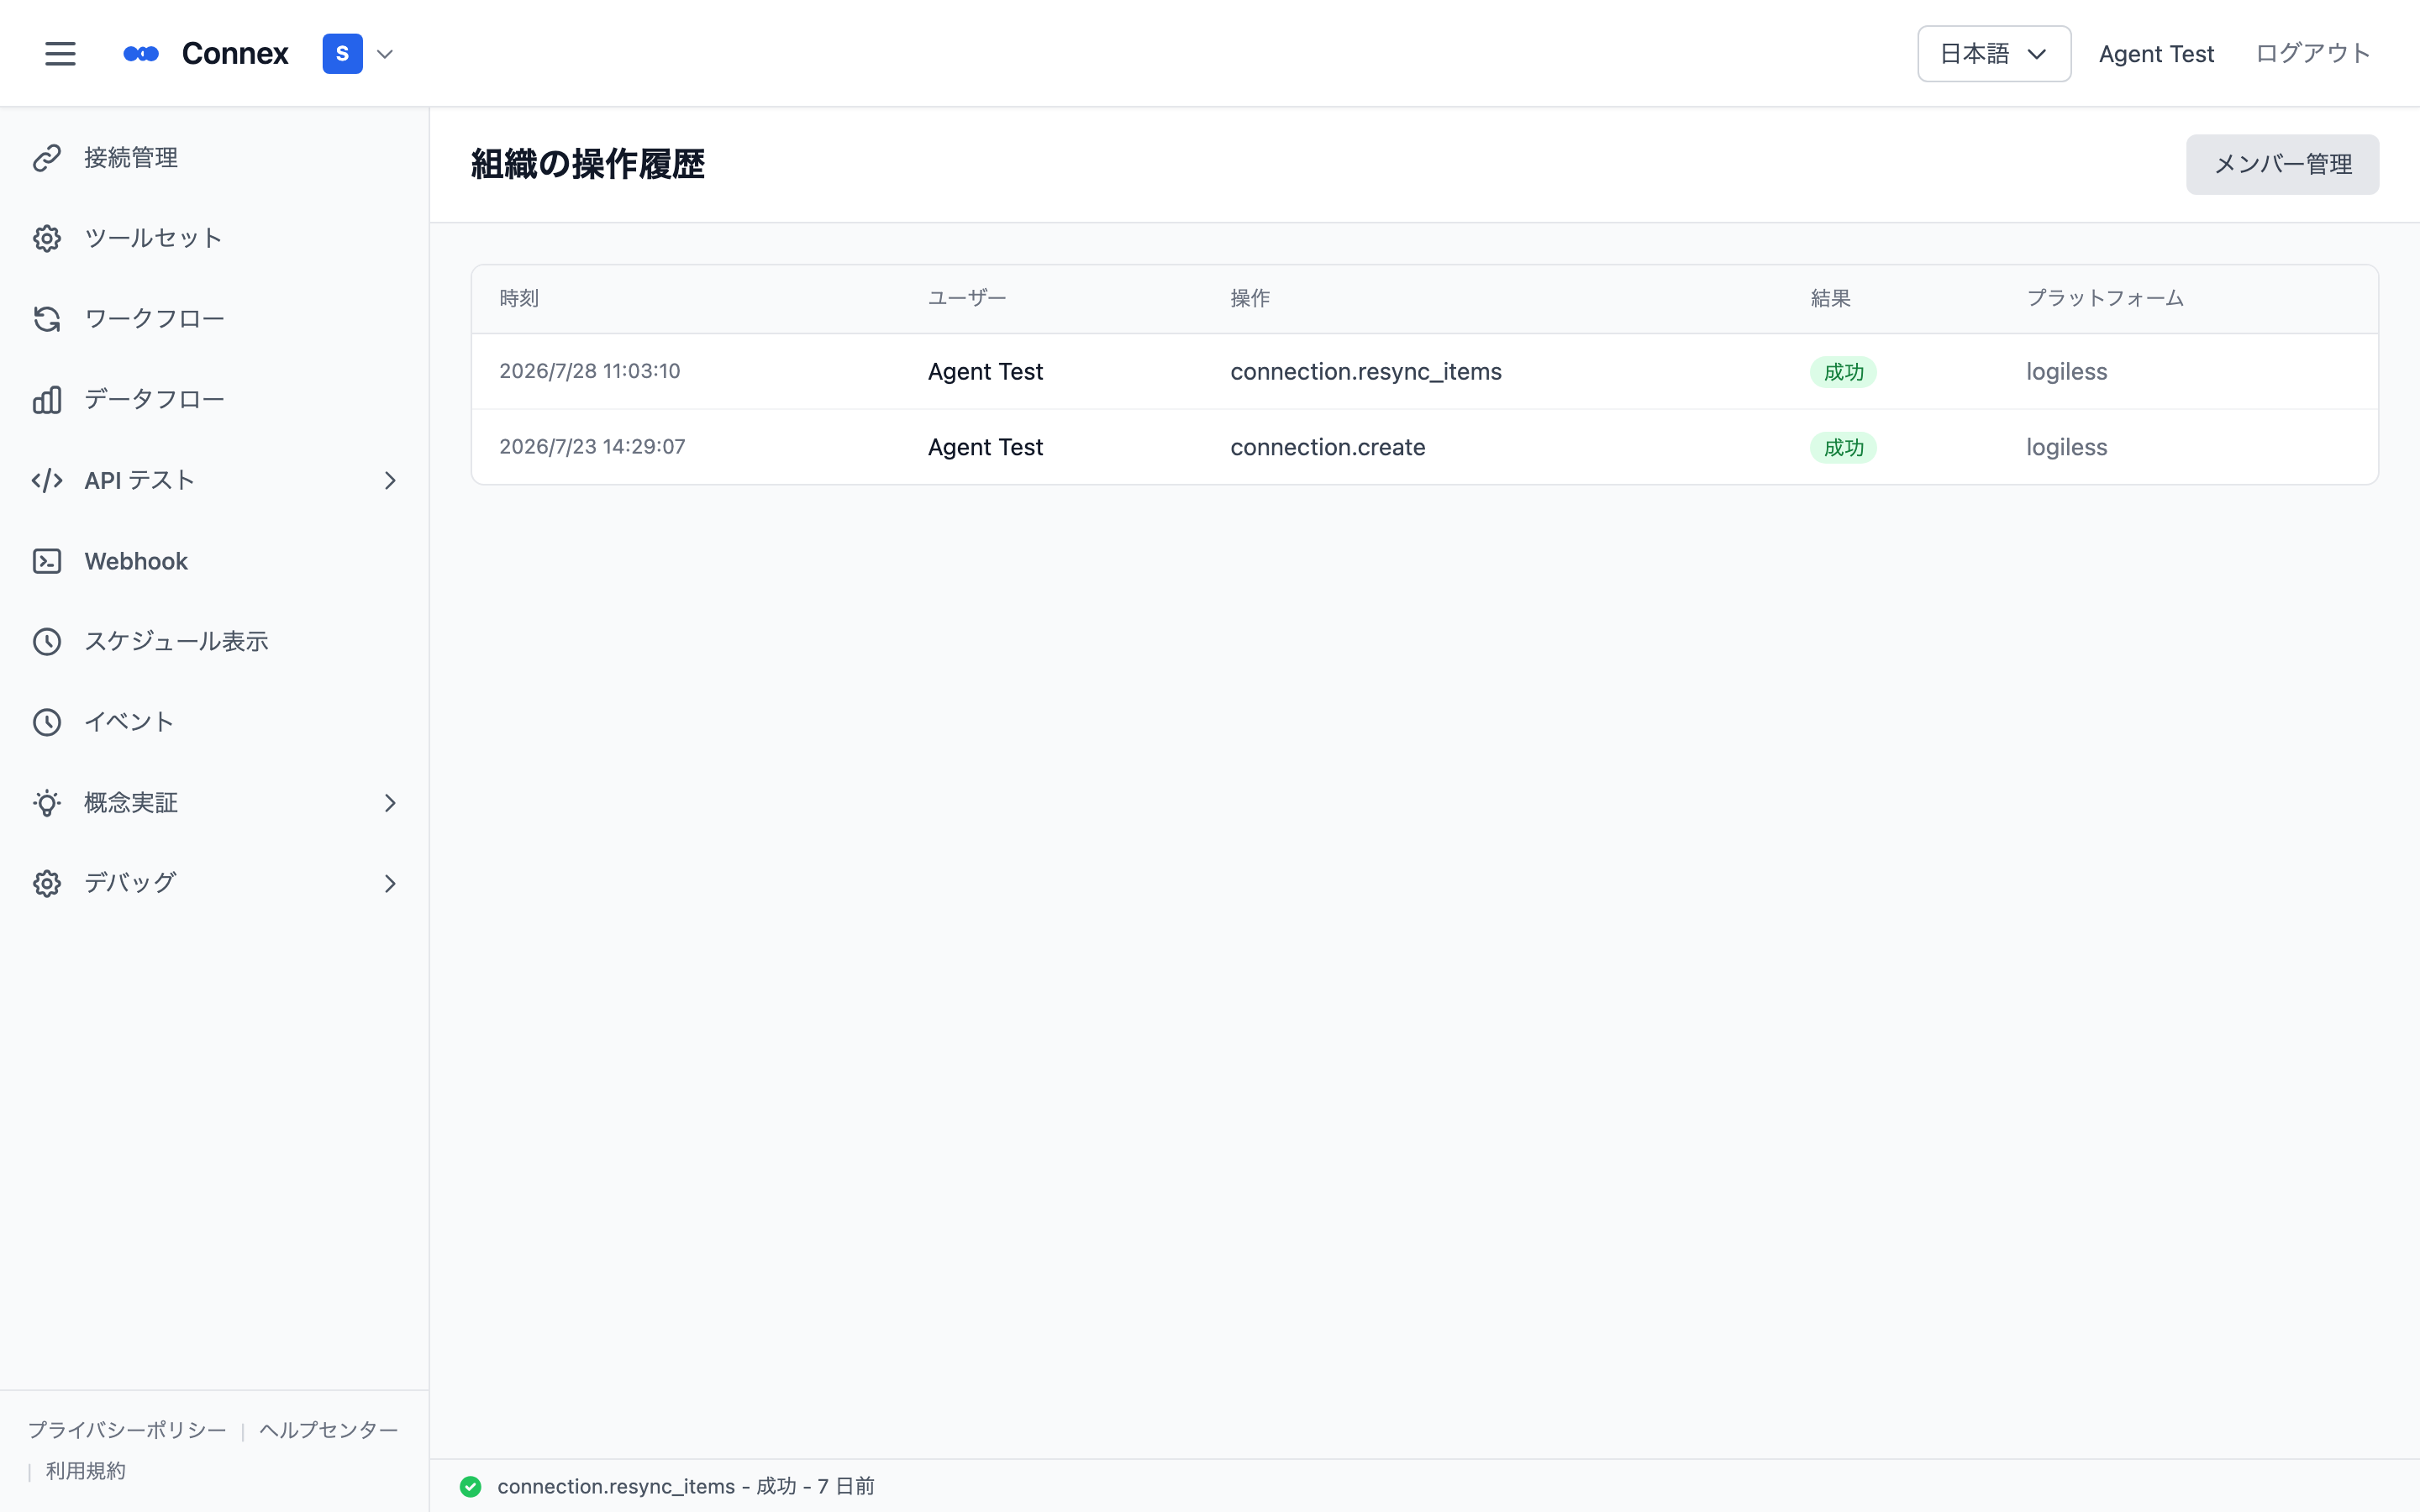Open プライバシーポリシー footer link

[x=127, y=1430]
